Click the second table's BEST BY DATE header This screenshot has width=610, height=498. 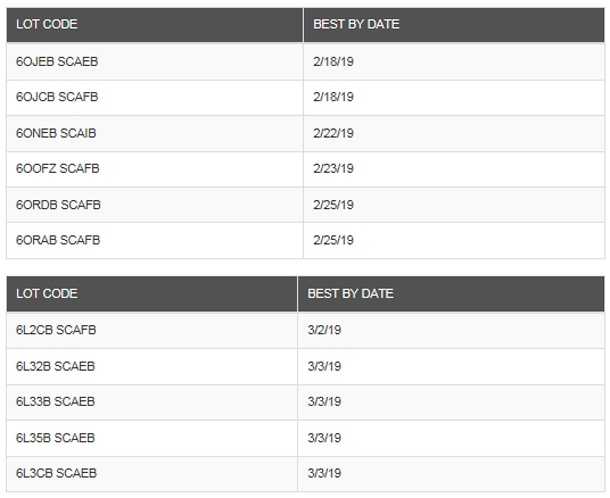[x=350, y=294]
